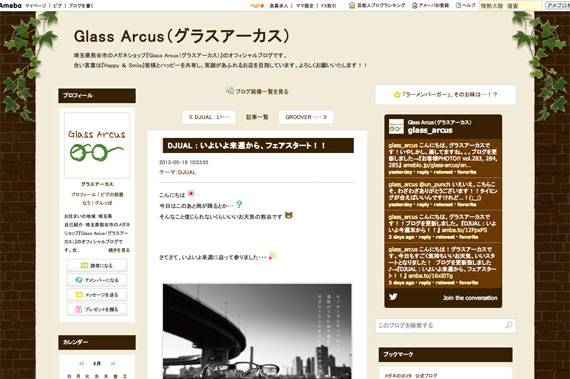
Task: Open the グルっぽ link in profile
Action: tap(103, 203)
